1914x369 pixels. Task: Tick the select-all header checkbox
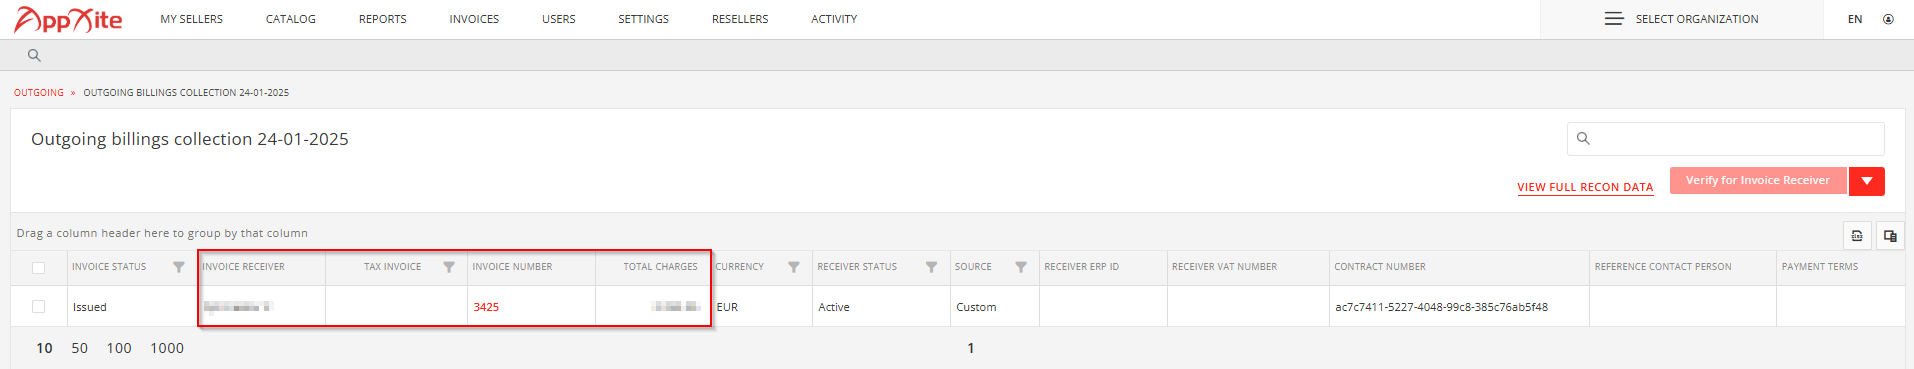click(39, 267)
